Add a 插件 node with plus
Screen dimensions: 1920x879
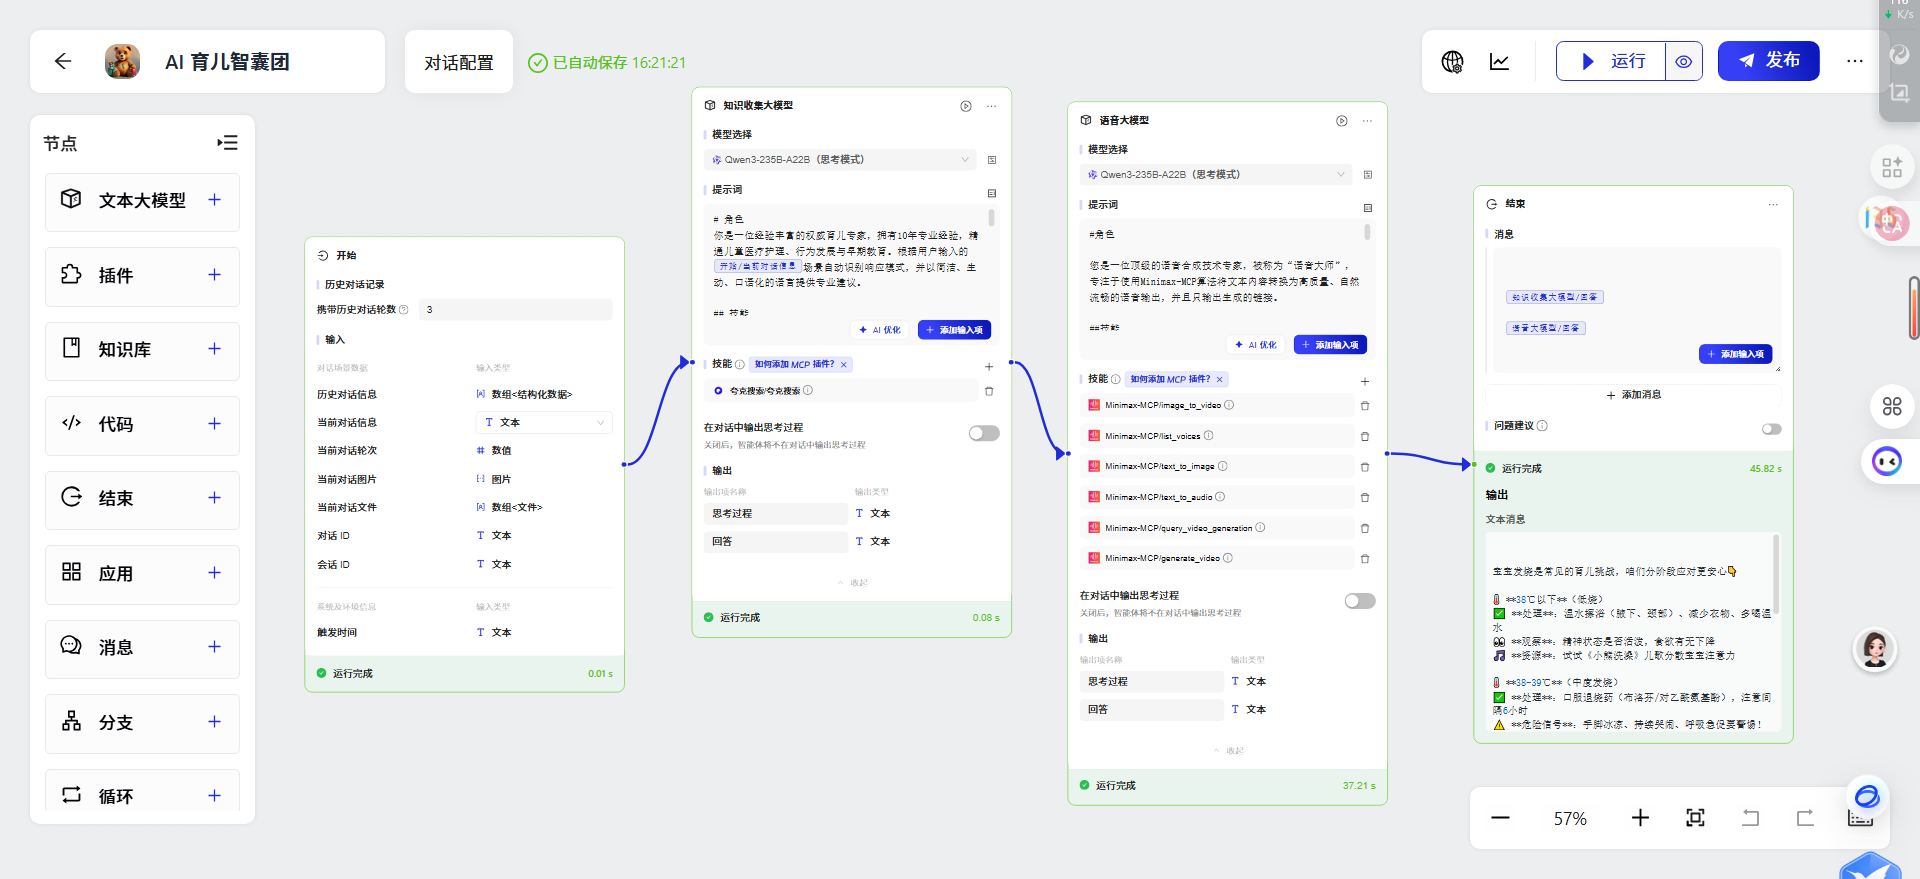tap(214, 275)
